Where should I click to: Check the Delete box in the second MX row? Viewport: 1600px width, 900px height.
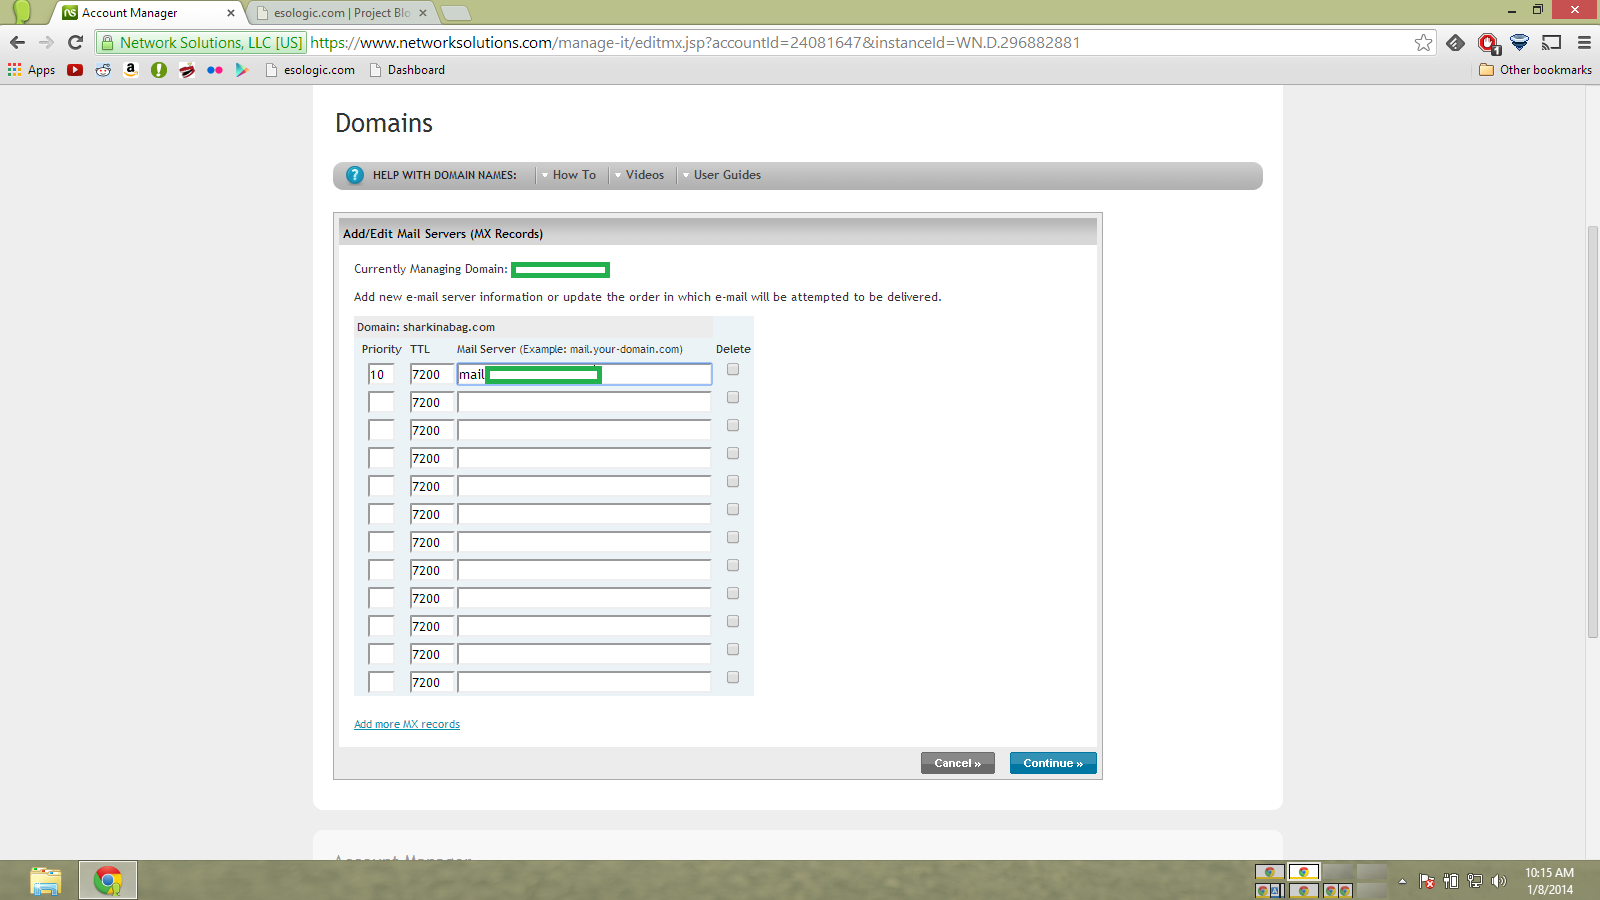tap(733, 397)
